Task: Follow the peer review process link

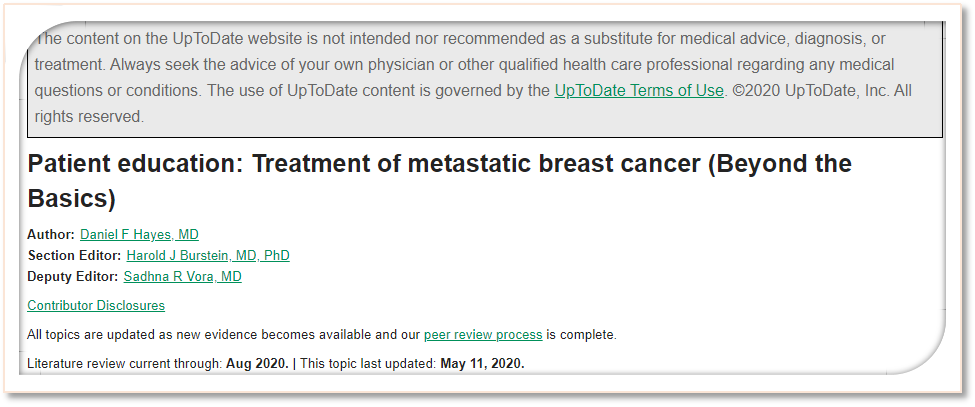Action: pos(483,335)
